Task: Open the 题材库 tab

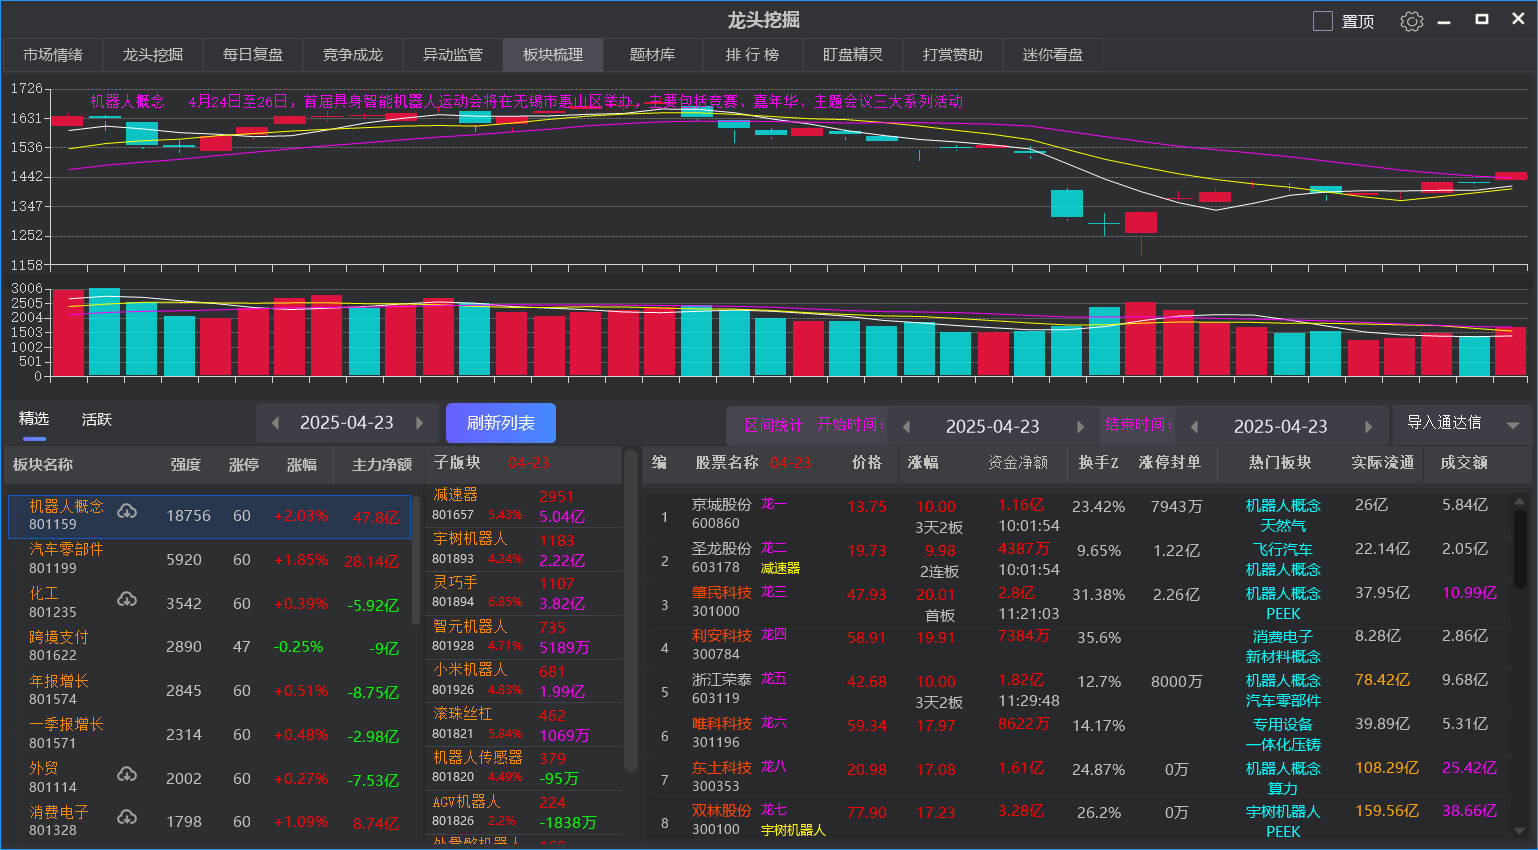Action: coord(653,54)
